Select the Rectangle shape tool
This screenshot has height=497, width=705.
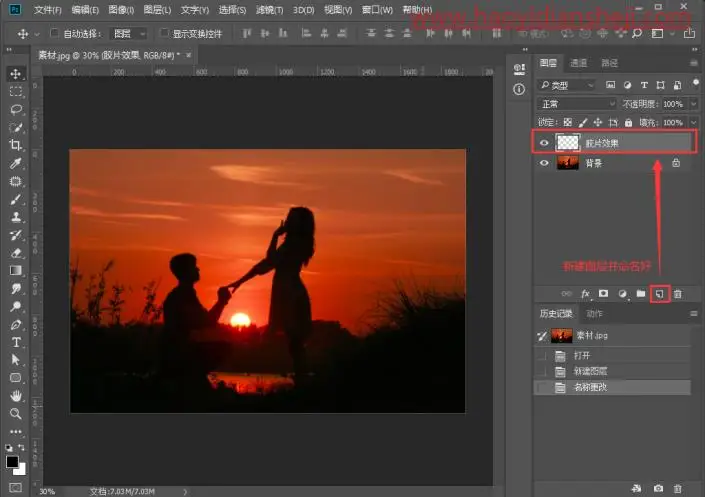pos(16,378)
